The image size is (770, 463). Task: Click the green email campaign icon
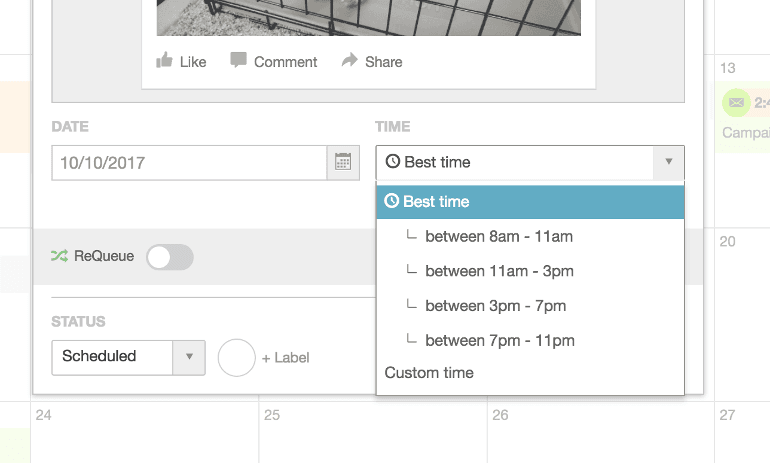coord(736,102)
